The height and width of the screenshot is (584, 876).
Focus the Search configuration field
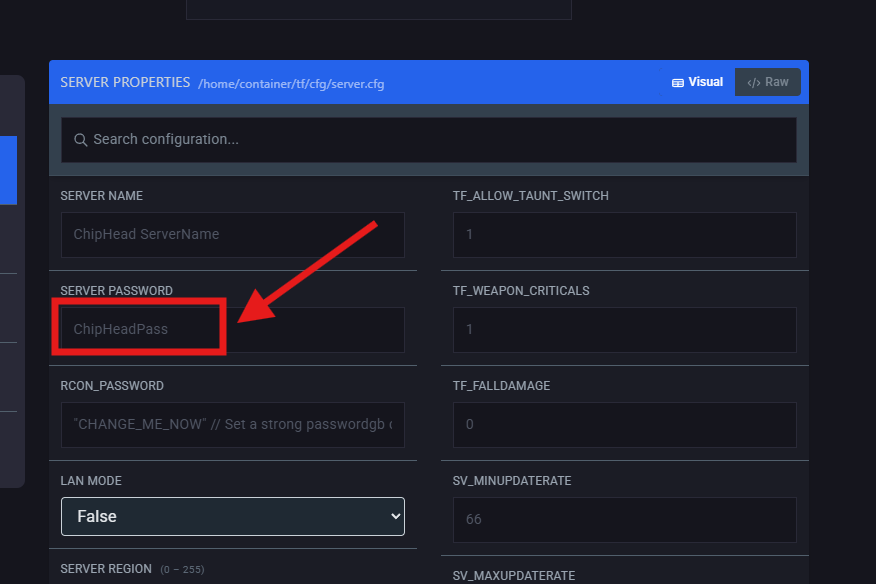429,140
